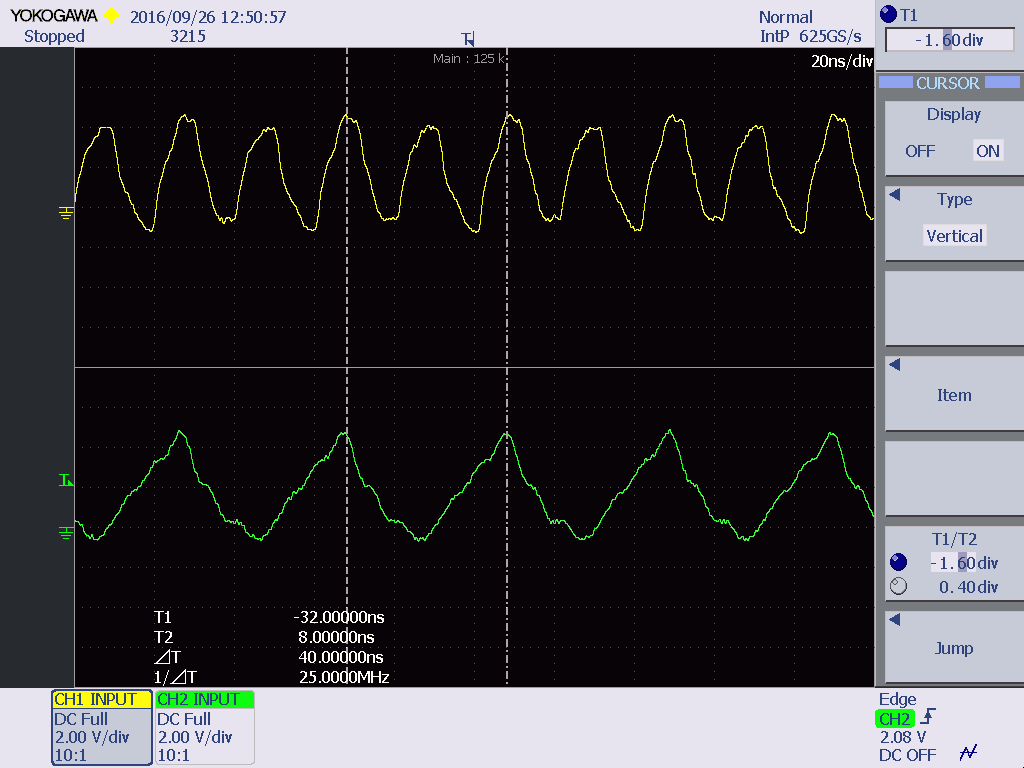
Task: Click the trigger hysteresis icon near DC OFF
Action: [968, 753]
